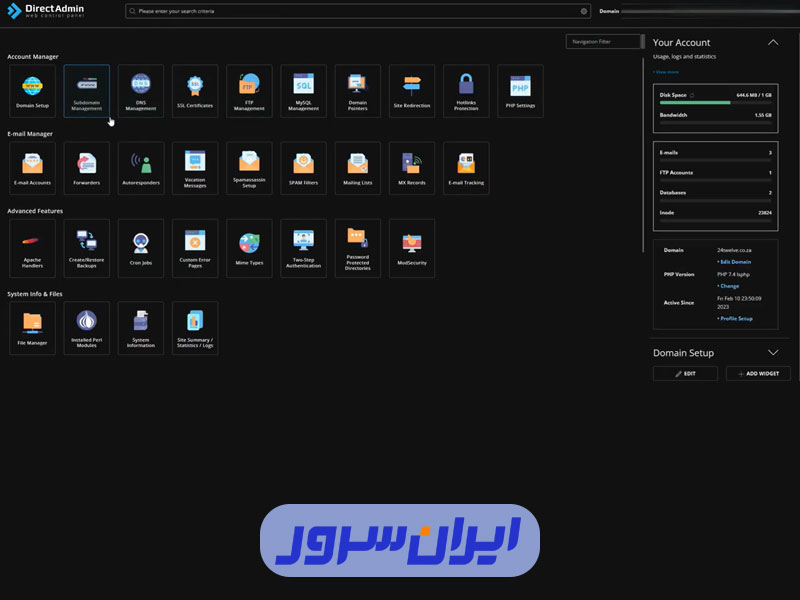The width and height of the screenshot is (800, 600).
Task: Expand the Domain Setup section
Action: (773, 352)
